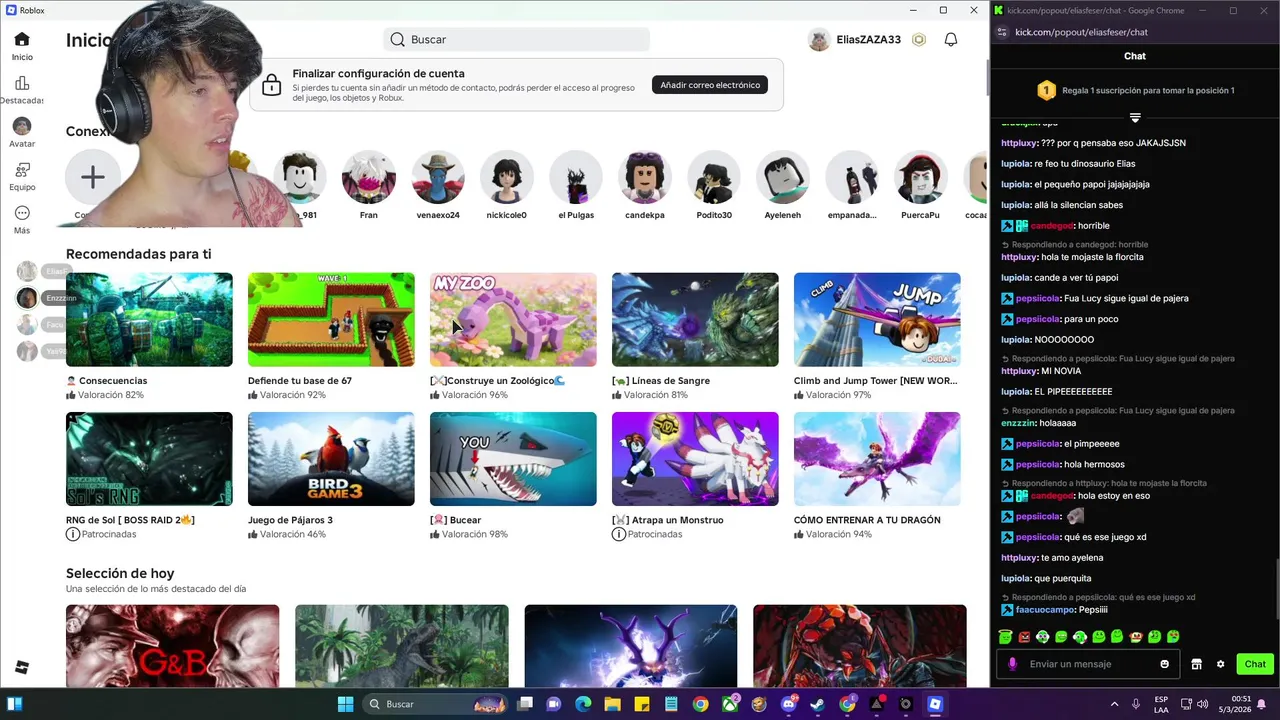Image resolution: width=1280 pixels, height=720 pixels.
Task: Open Consecuencias game thumbnail
Action: (149, 320)
